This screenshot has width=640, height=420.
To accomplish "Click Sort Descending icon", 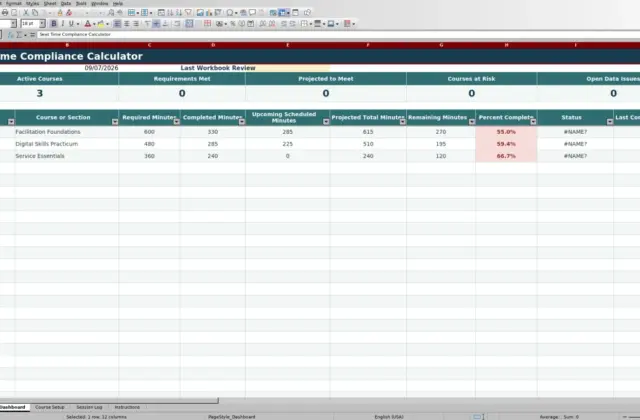I will [179, 13].
